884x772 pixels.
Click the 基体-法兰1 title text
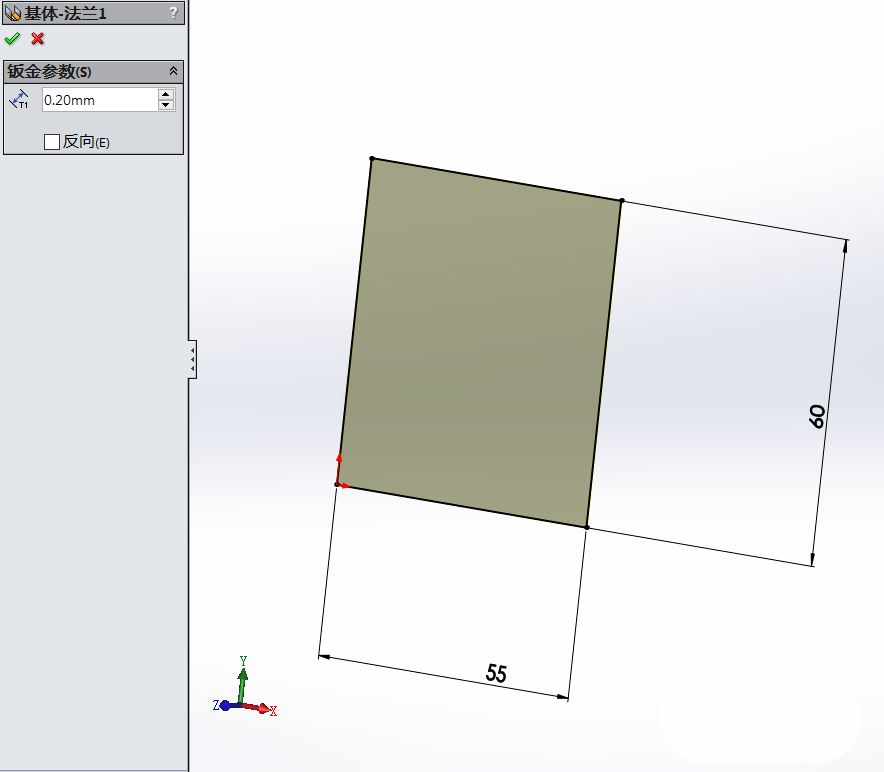[65, 13]
